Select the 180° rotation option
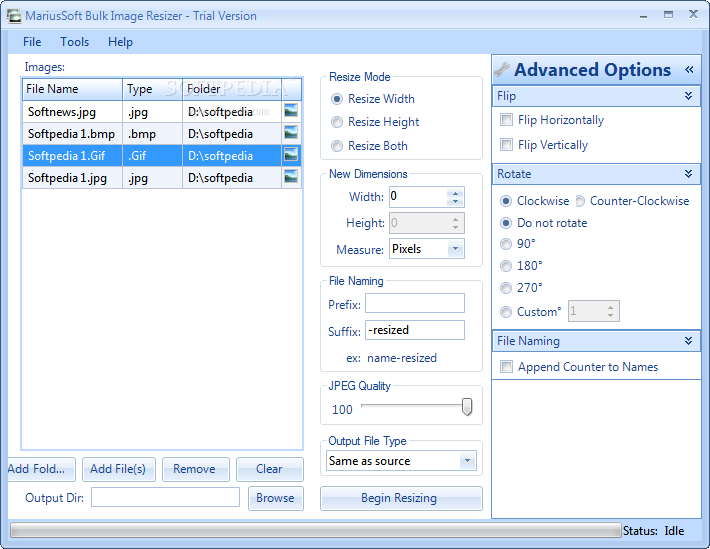This screenshot has height=549, width=710. pos(506,265)
